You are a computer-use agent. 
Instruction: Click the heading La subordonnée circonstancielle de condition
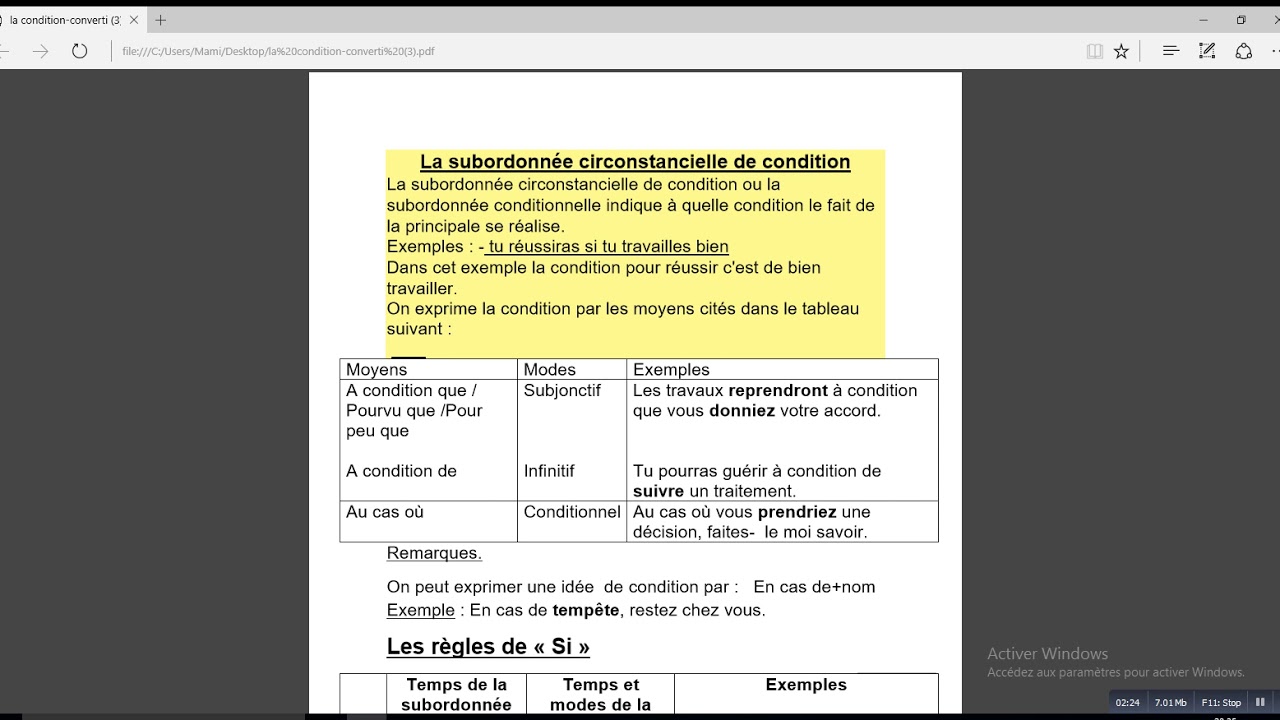pos(635,162)
